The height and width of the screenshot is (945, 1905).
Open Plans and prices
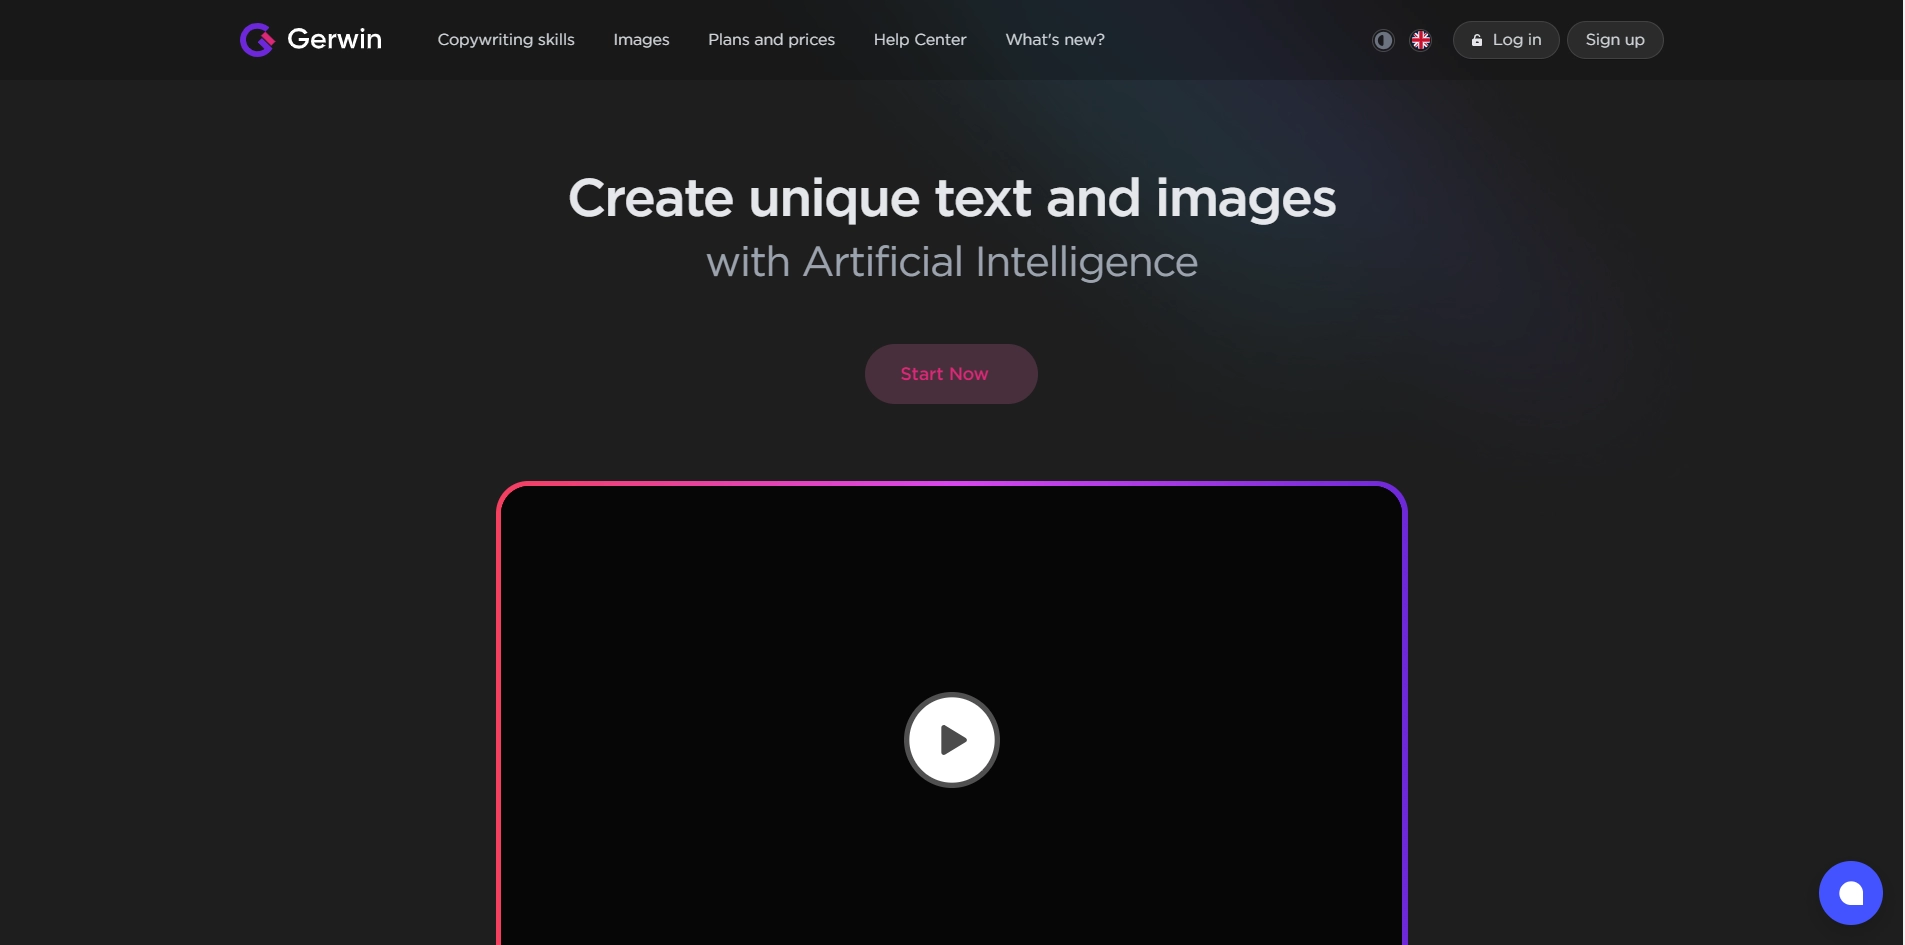click(x=771, y=40)
